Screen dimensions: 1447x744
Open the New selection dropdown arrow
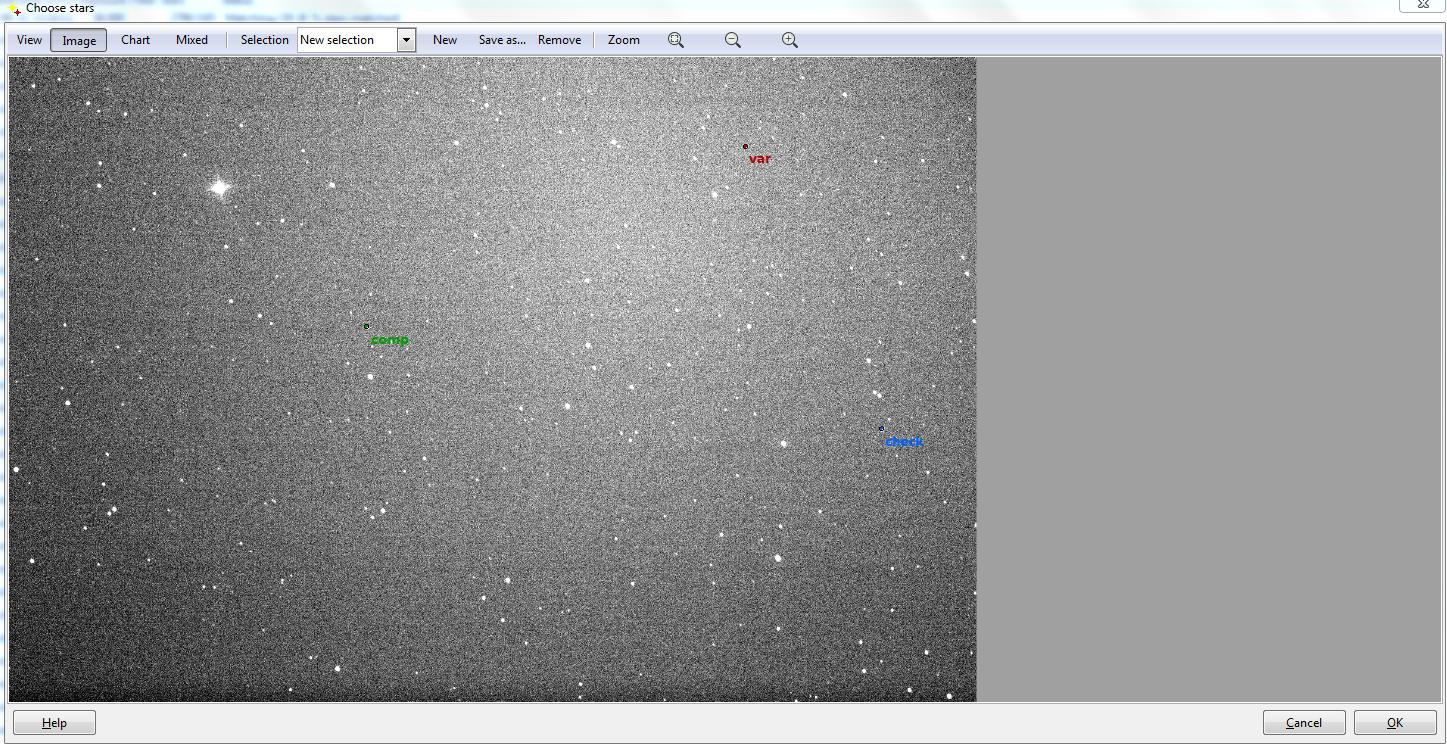click(406, 40)
